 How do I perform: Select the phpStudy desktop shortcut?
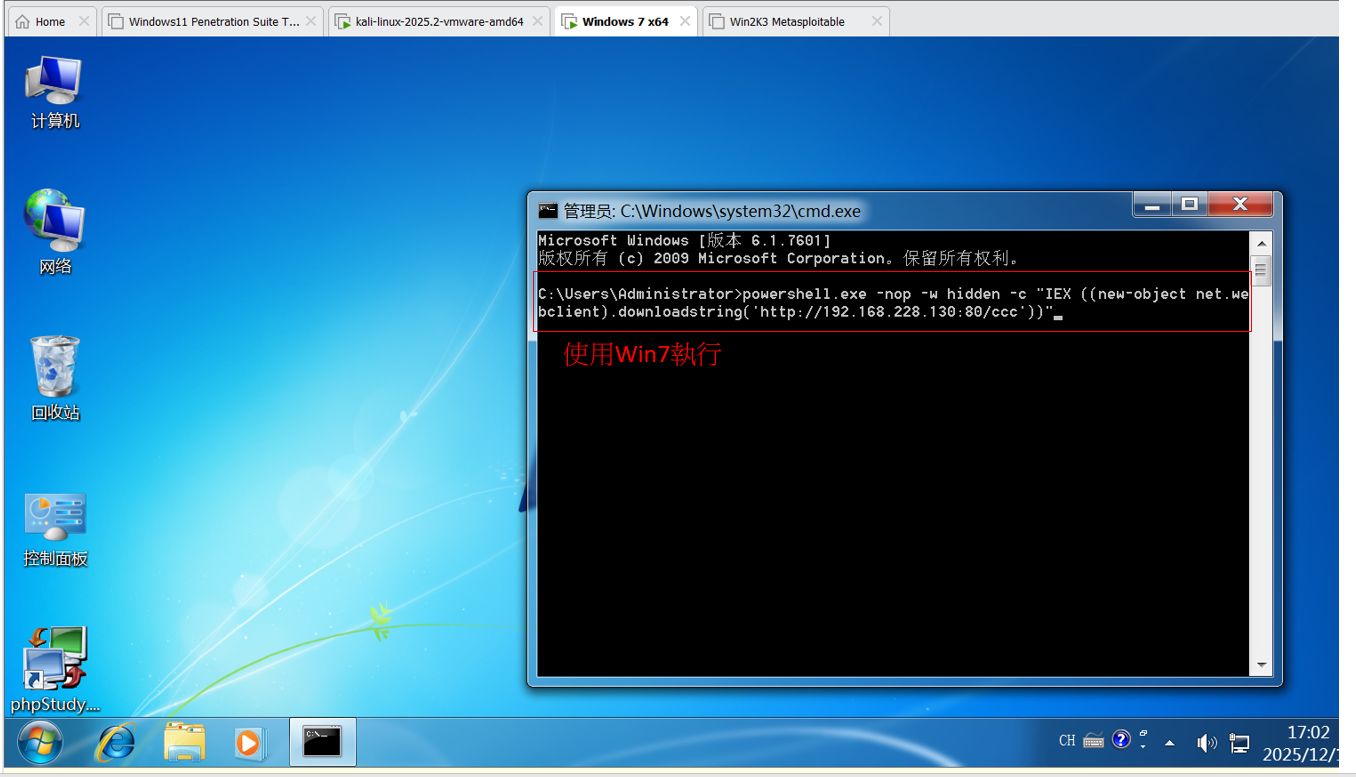click(55, 670)
